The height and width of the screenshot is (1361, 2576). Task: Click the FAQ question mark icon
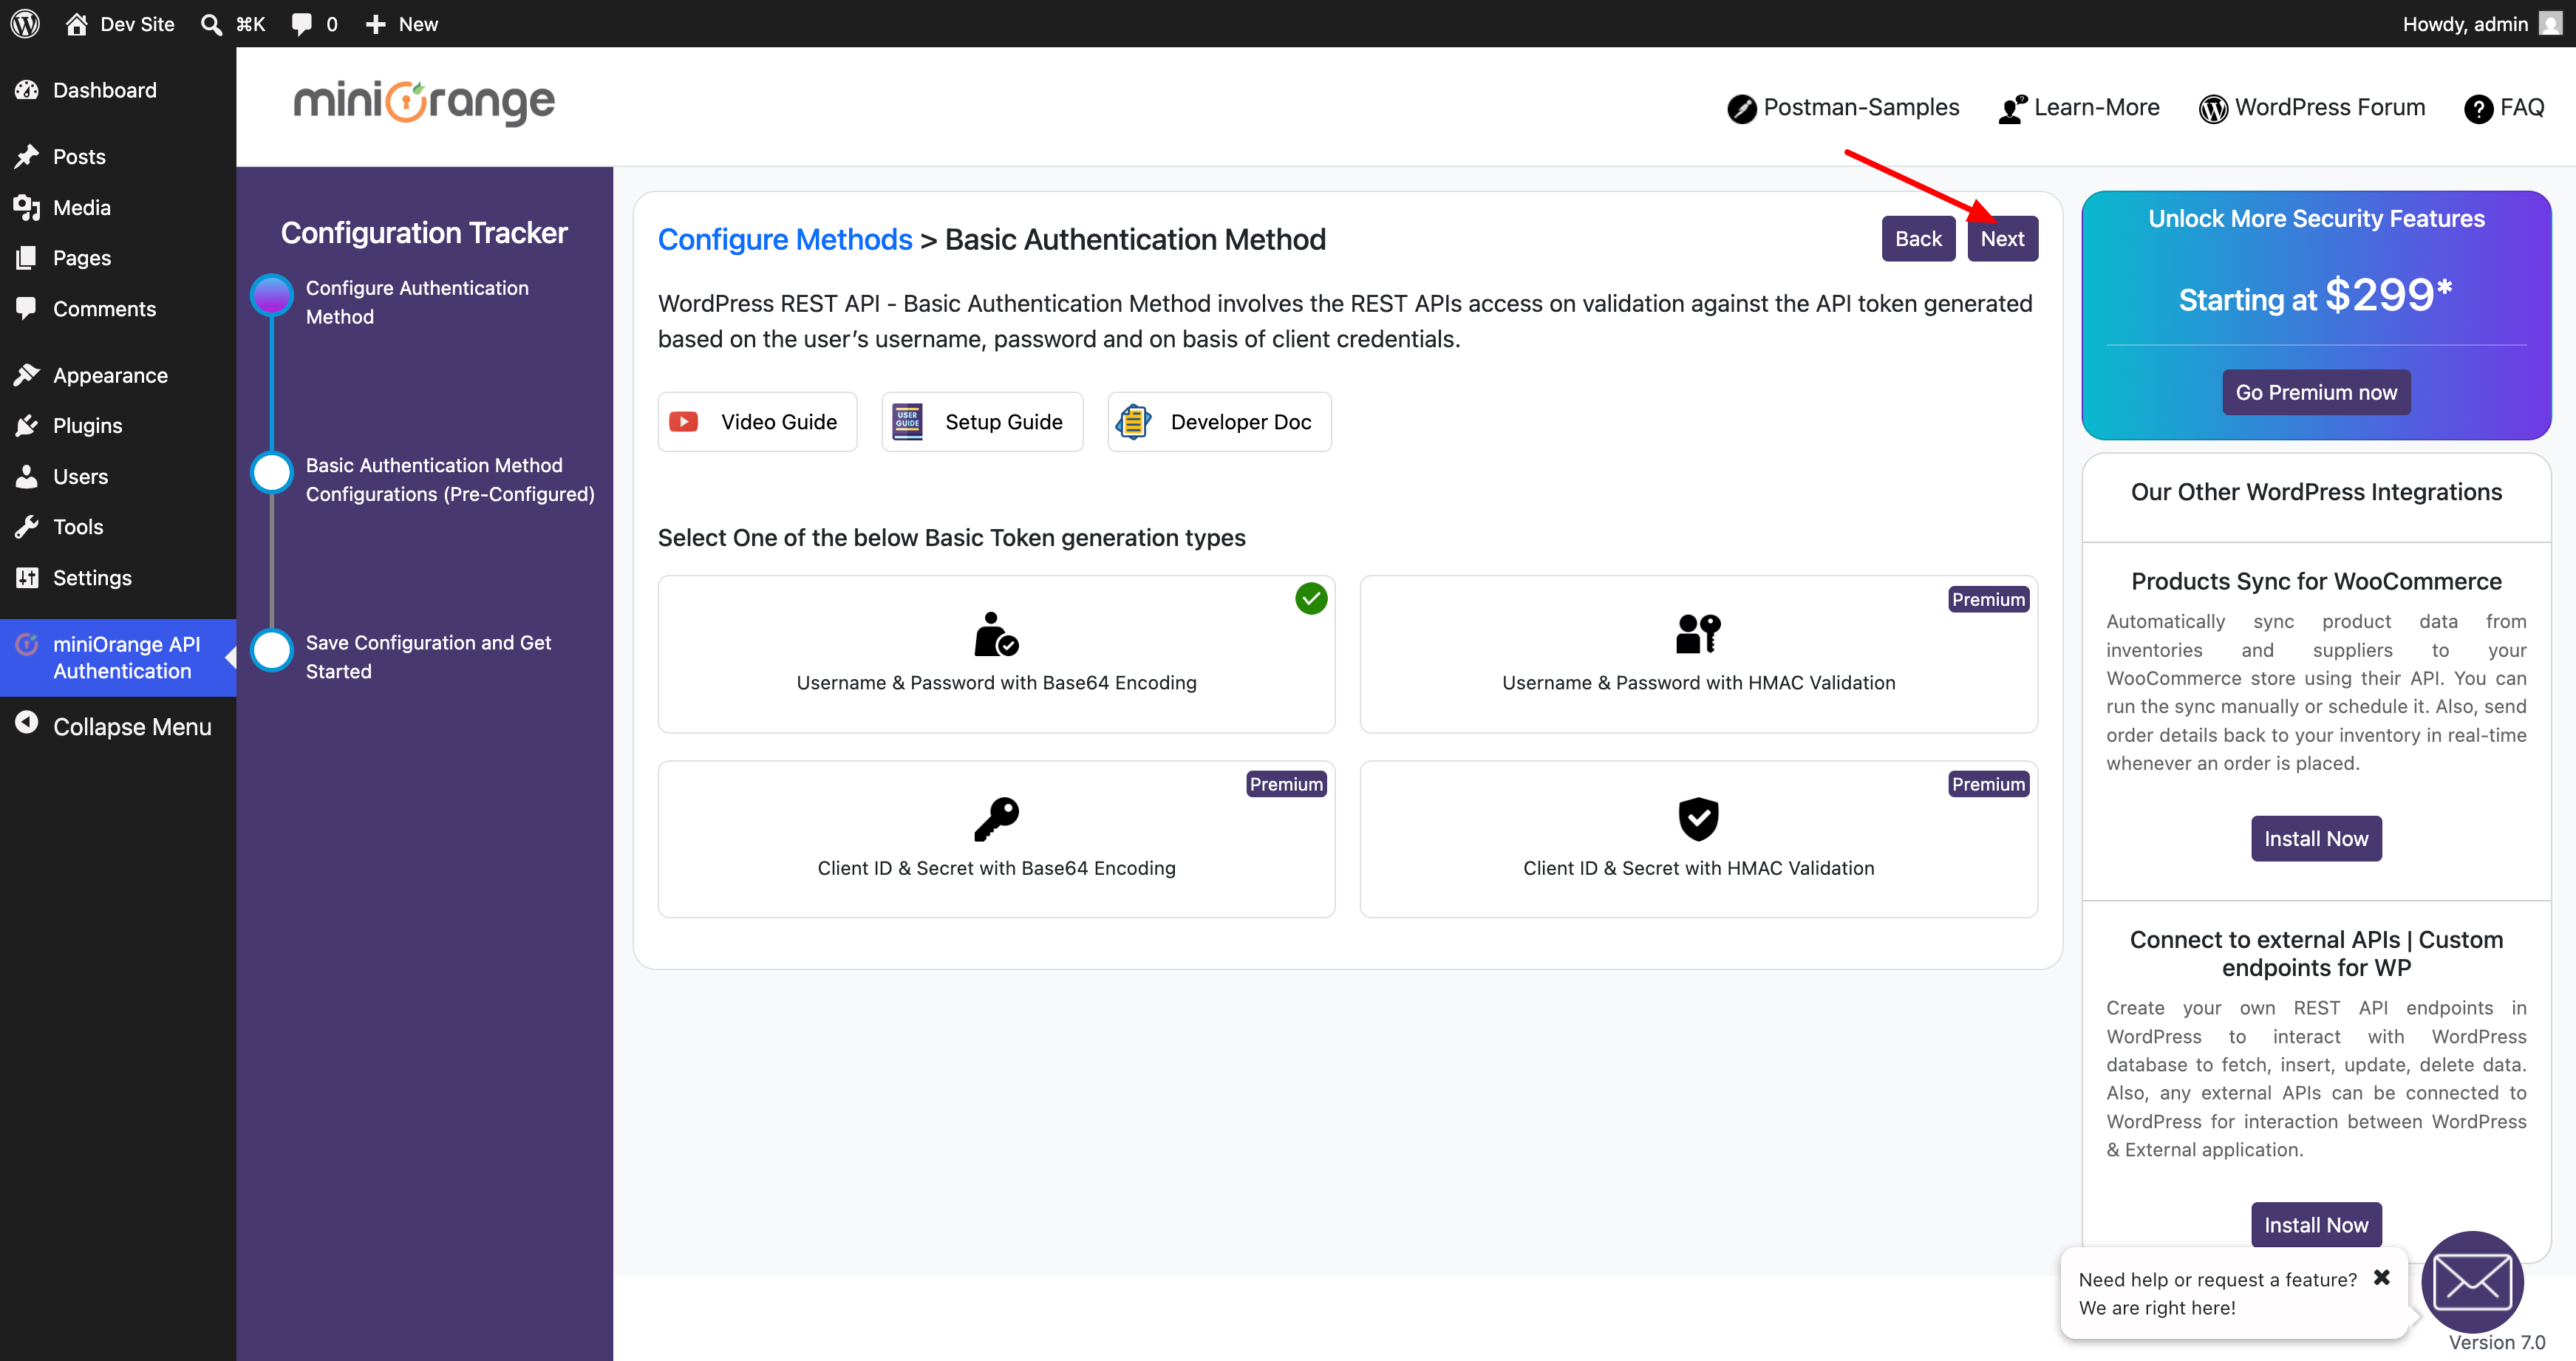click(x=2478, y=108)
